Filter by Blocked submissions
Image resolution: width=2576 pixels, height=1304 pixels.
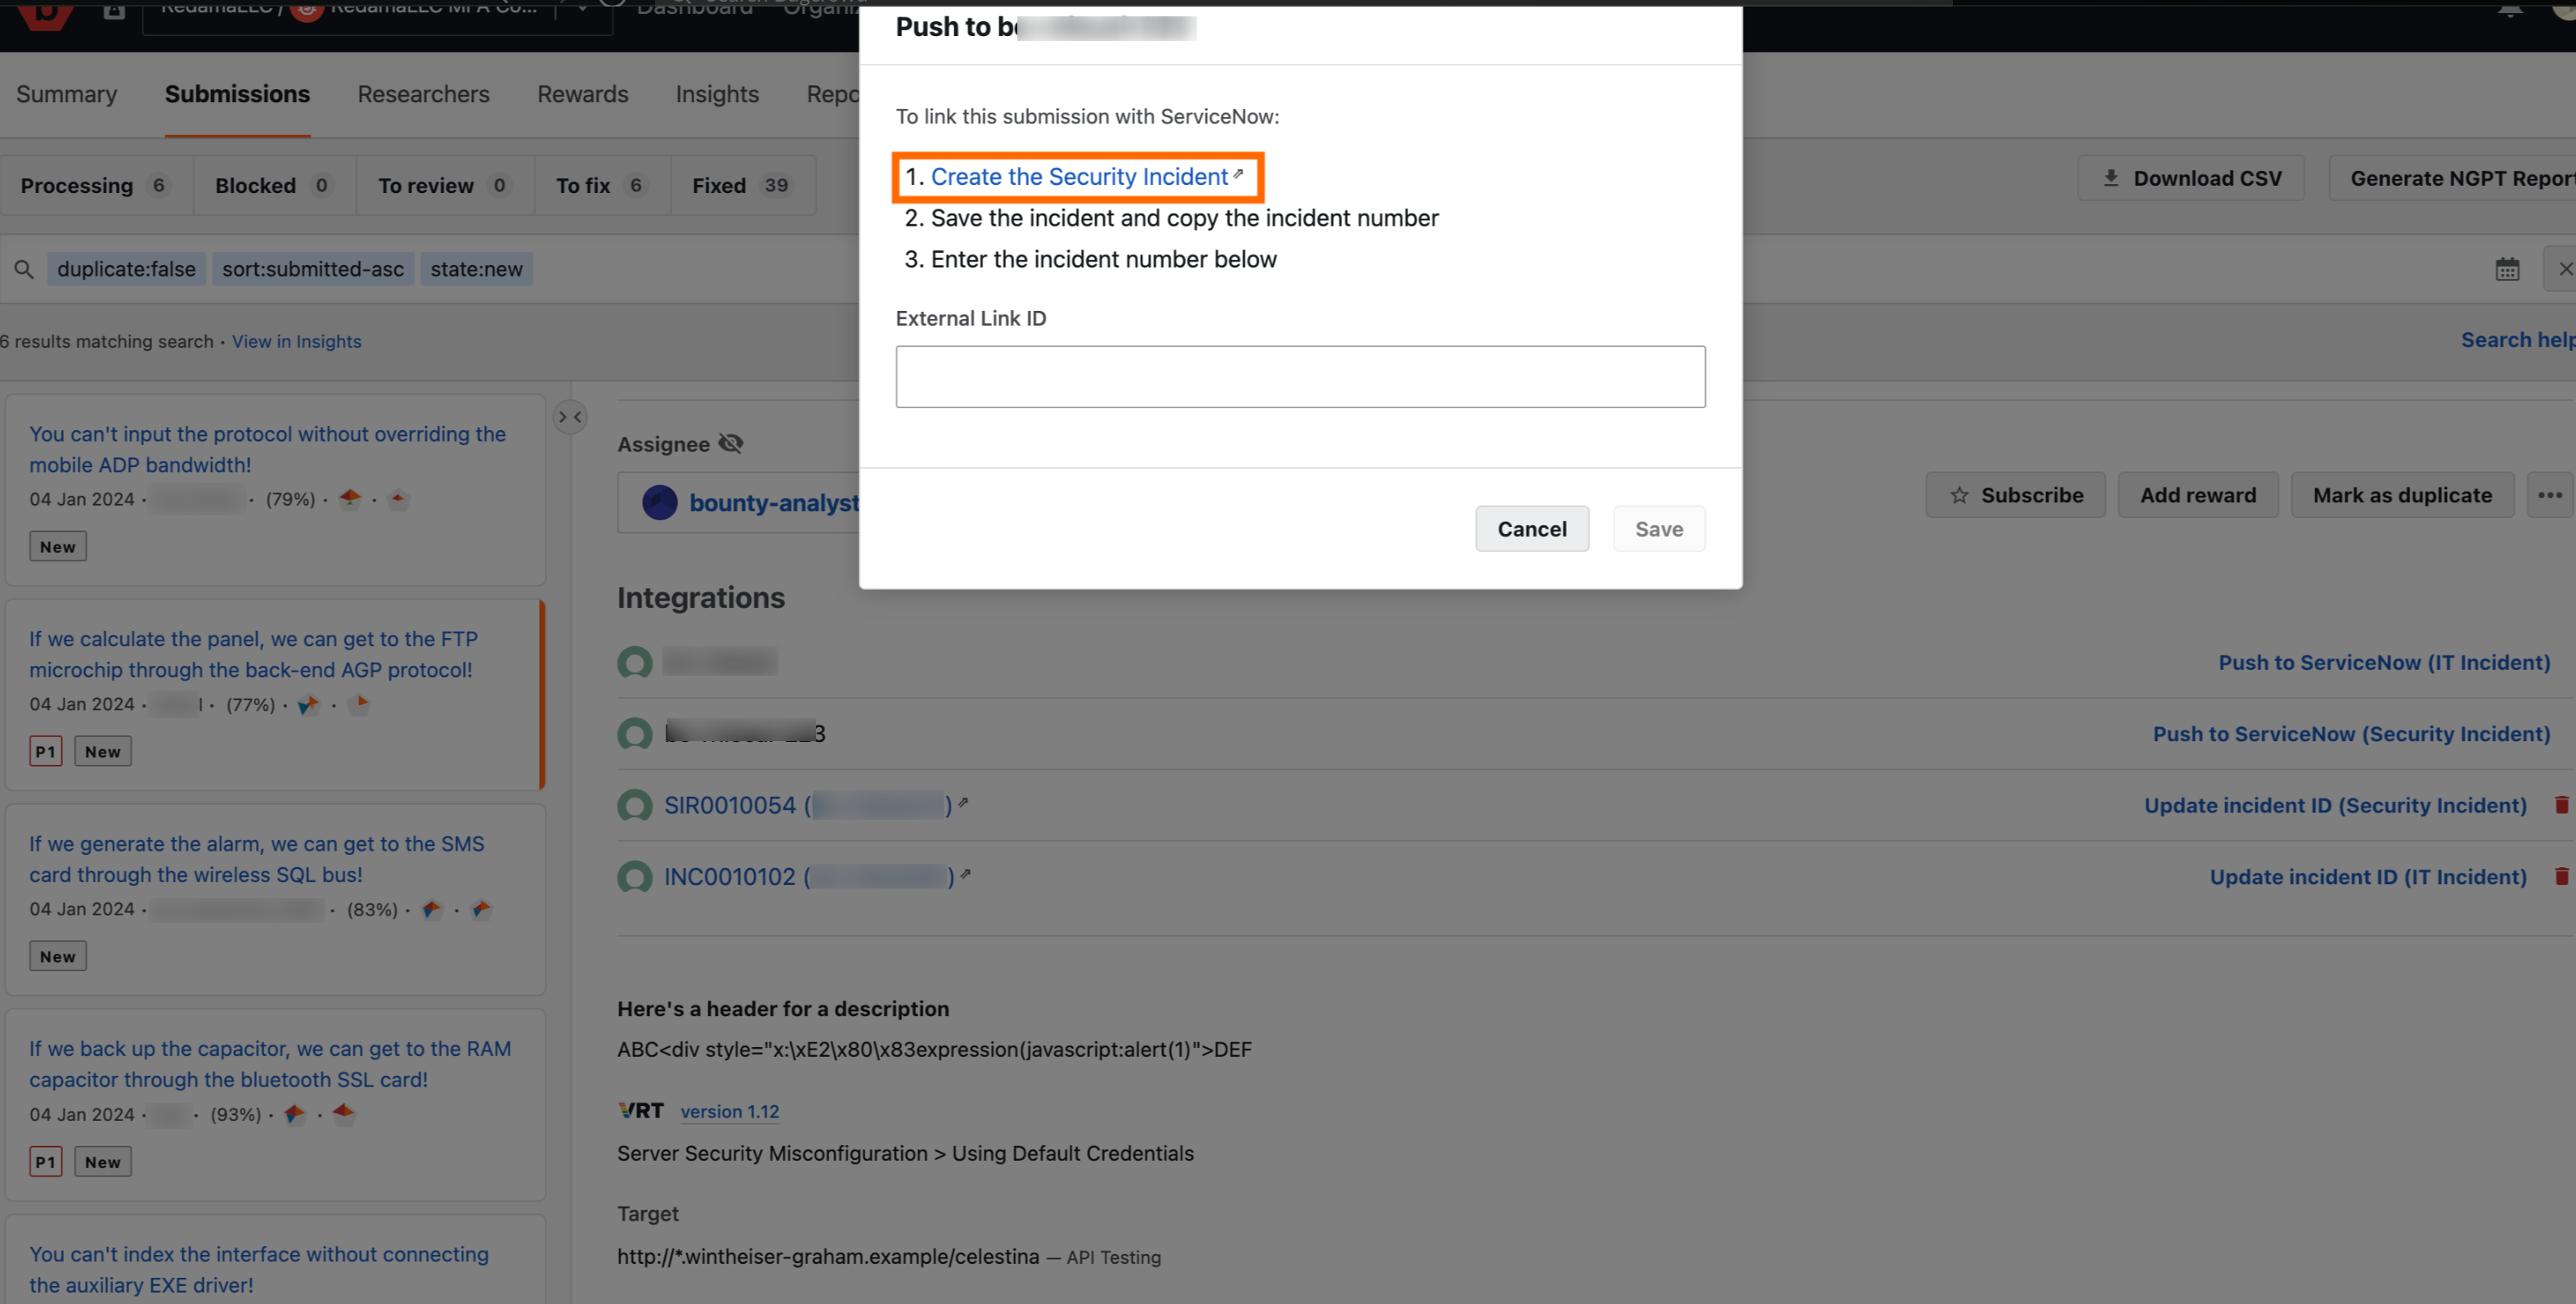pos(274,185)
